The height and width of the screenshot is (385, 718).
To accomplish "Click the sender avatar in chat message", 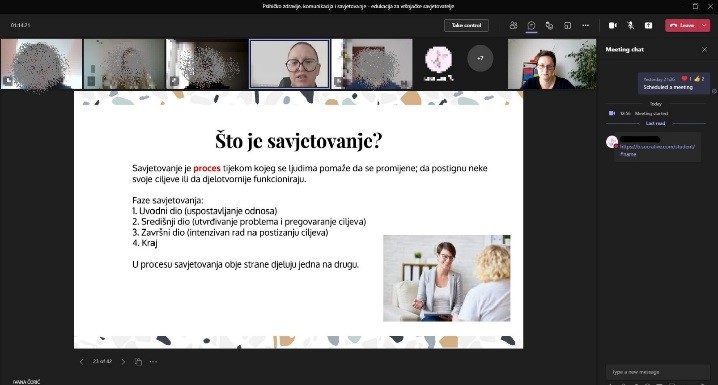I will click(612, 142).
